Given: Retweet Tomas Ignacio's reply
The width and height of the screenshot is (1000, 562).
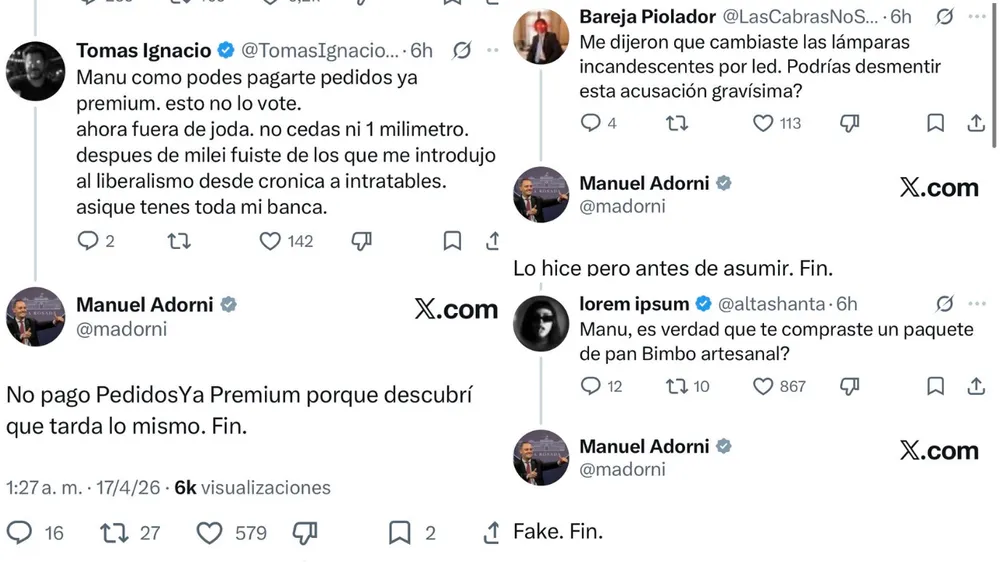Looking at the screenshot, I should coord(178,241).
